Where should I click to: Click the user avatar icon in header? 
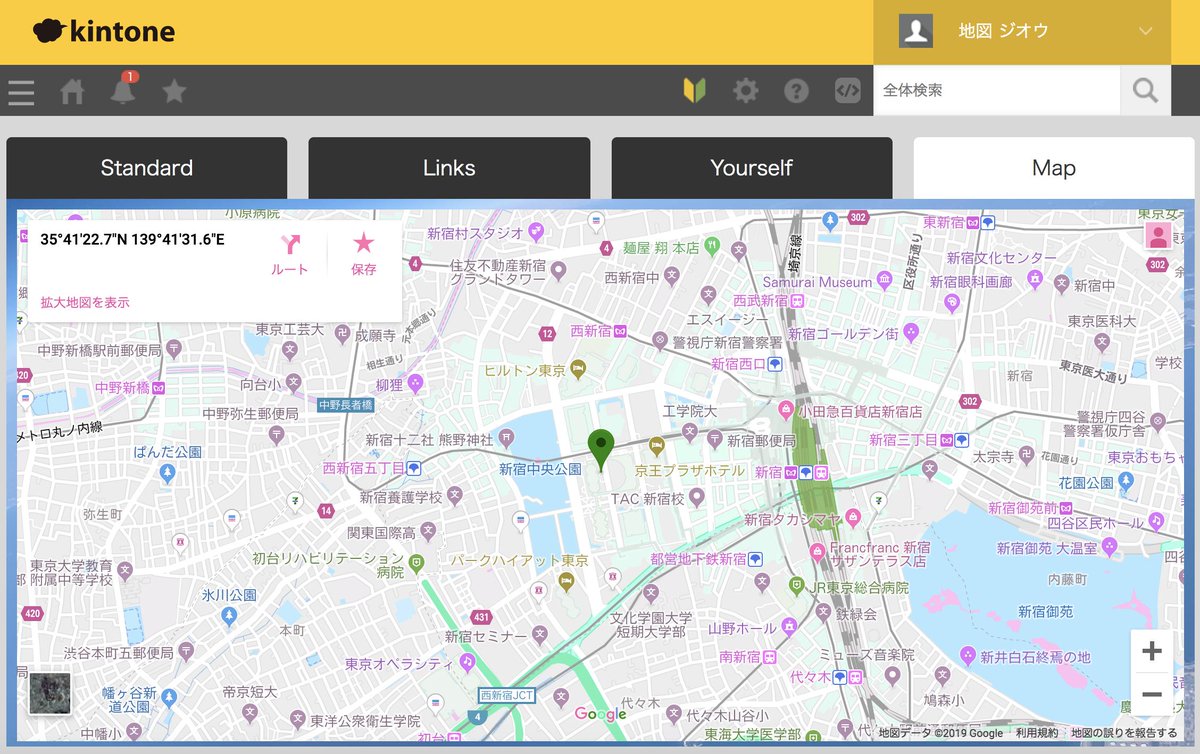point(916,31)
